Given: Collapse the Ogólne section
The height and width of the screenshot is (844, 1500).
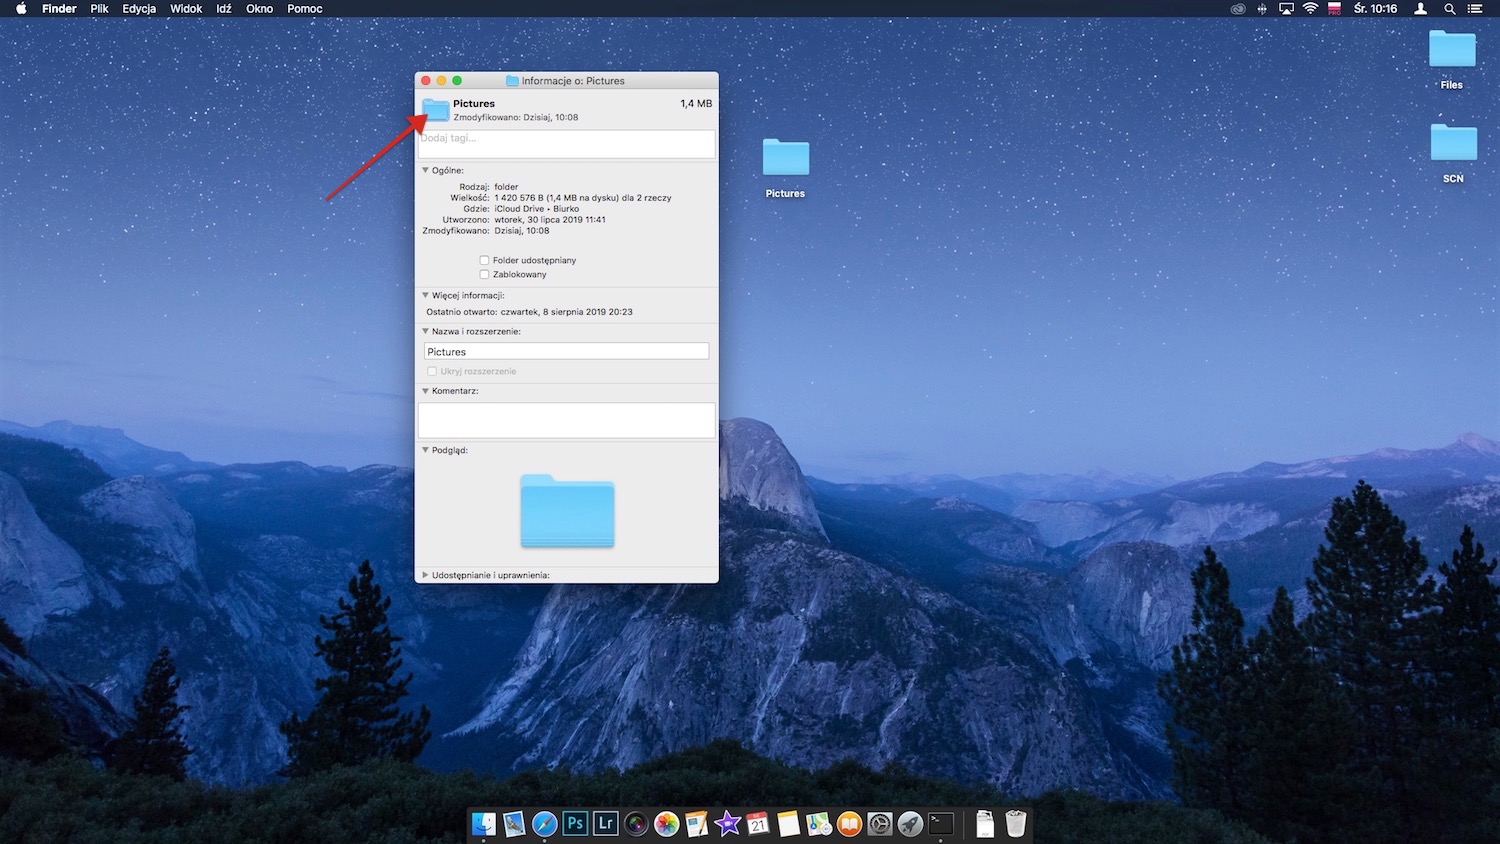Looking at the screenshot, I should click(425, 170).
